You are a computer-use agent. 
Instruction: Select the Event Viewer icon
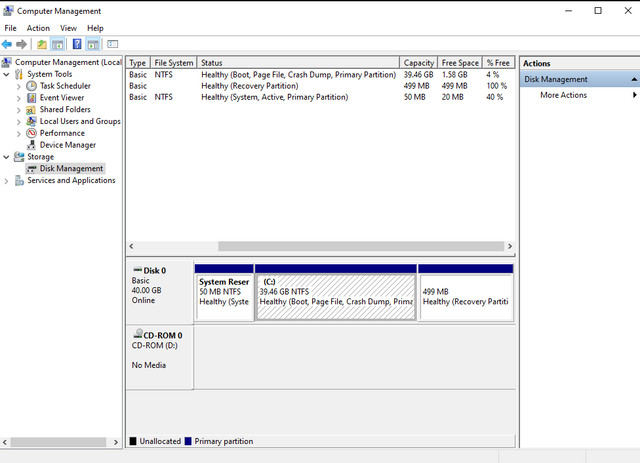coord(31,98)
